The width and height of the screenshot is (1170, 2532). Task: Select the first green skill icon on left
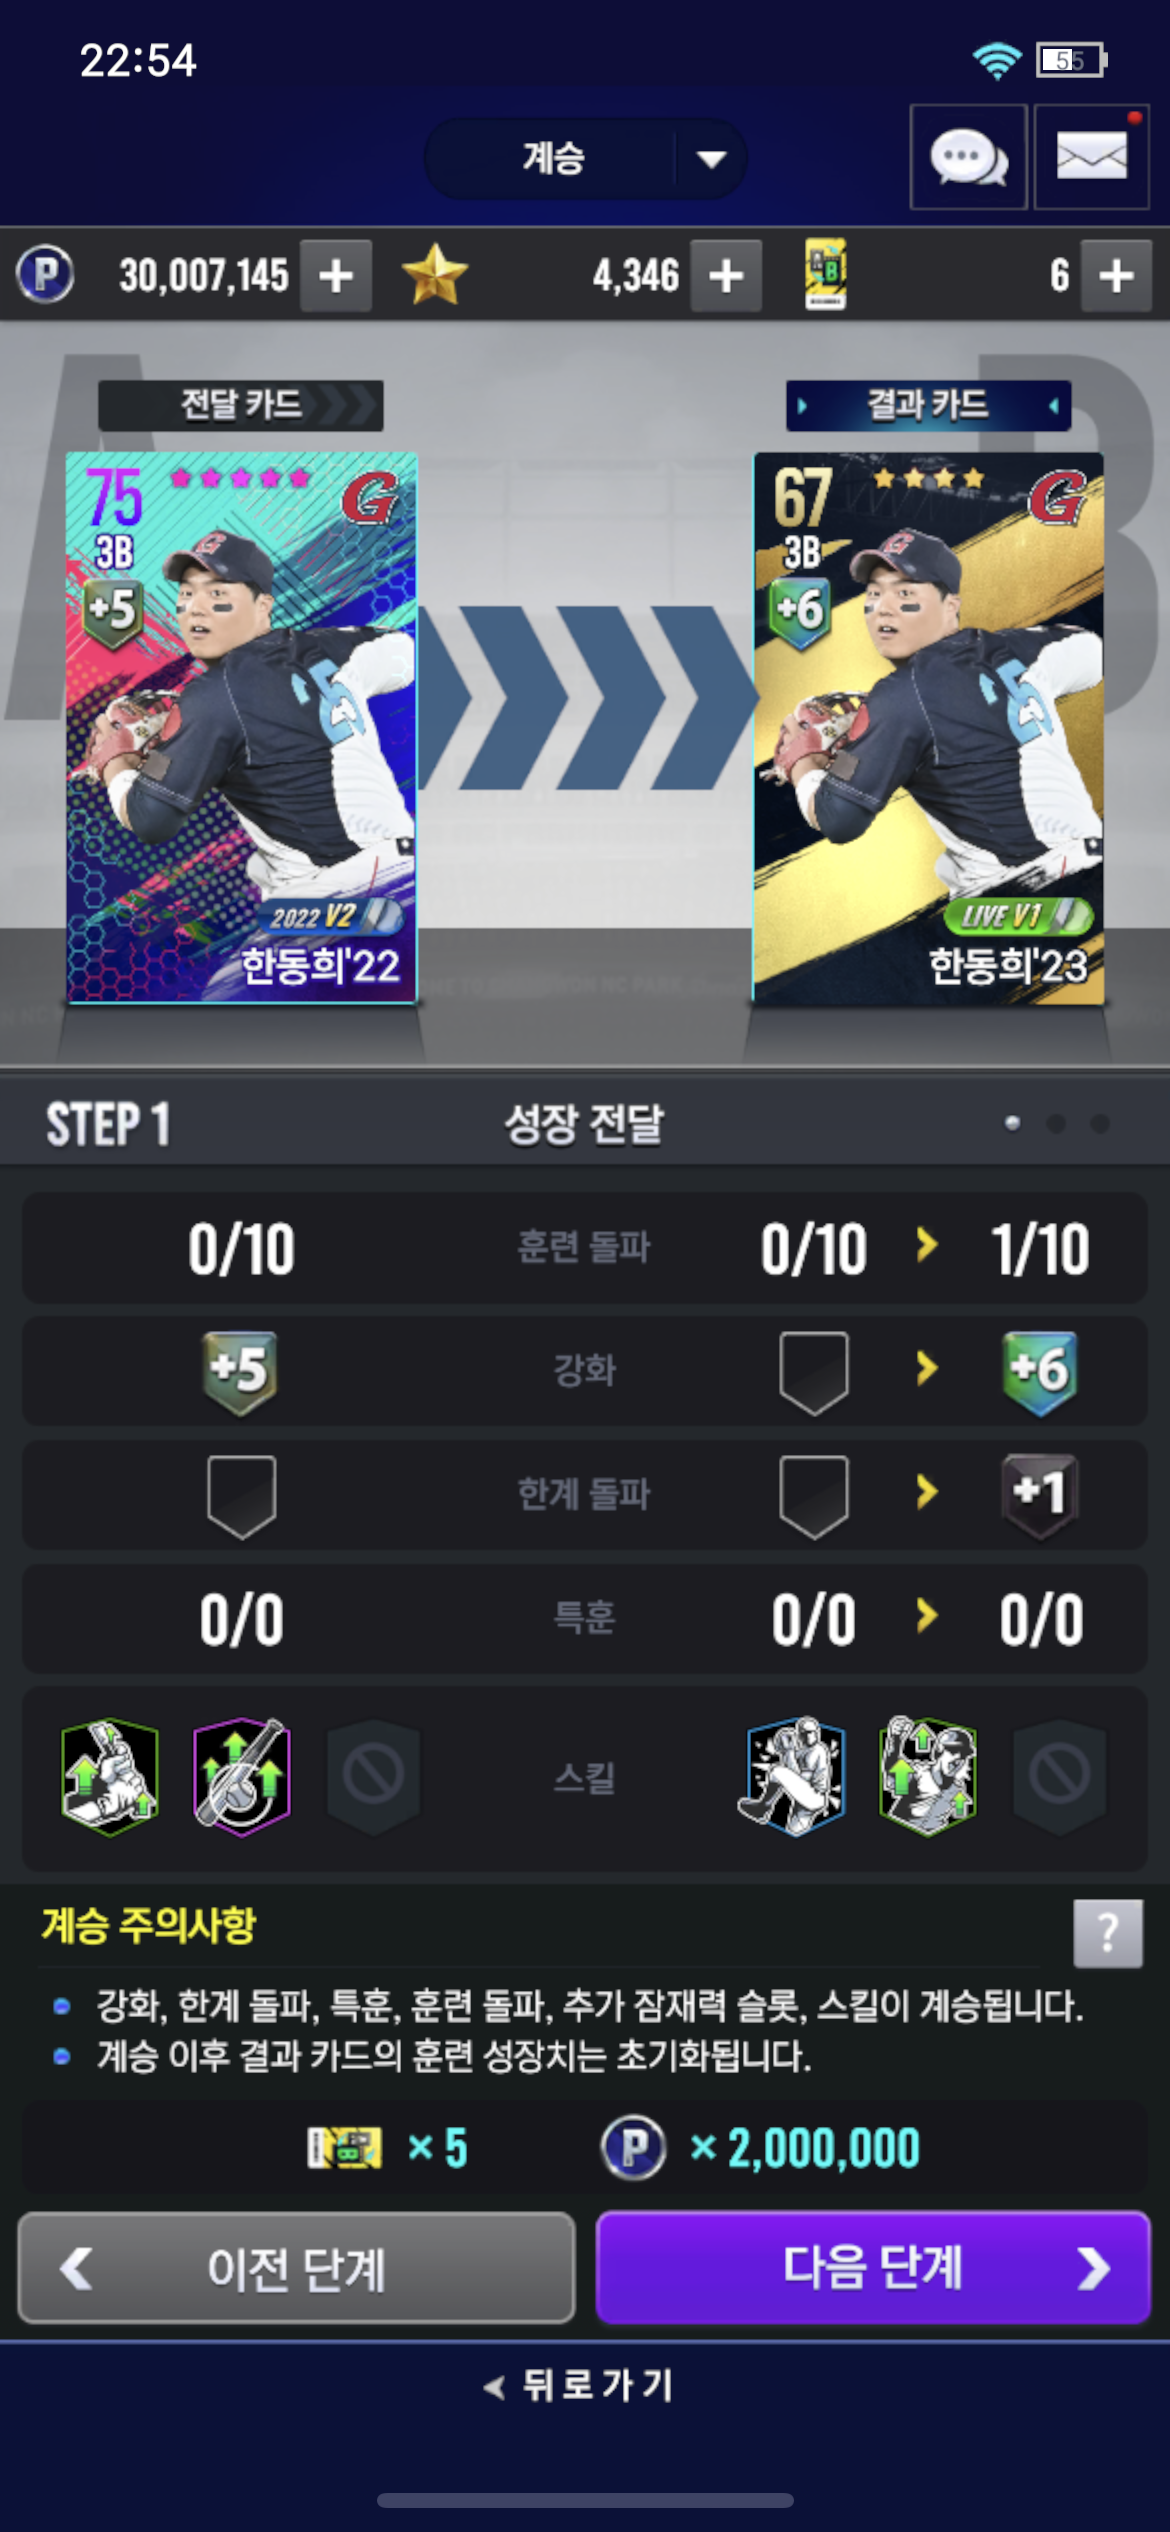(109, 1777)
